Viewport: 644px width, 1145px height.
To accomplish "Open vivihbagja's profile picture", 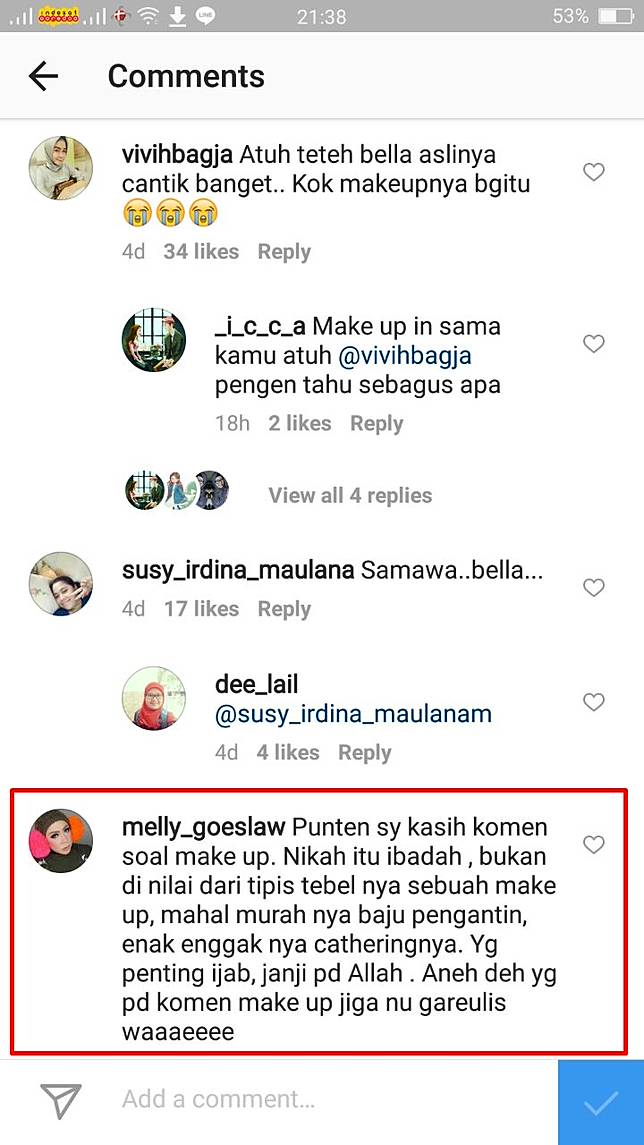I will click(x=61, y=168).
